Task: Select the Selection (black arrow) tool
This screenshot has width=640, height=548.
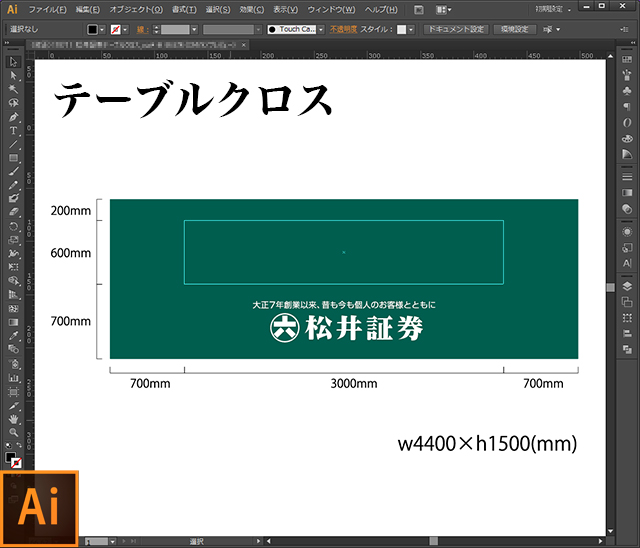Action: pos(13,62)
